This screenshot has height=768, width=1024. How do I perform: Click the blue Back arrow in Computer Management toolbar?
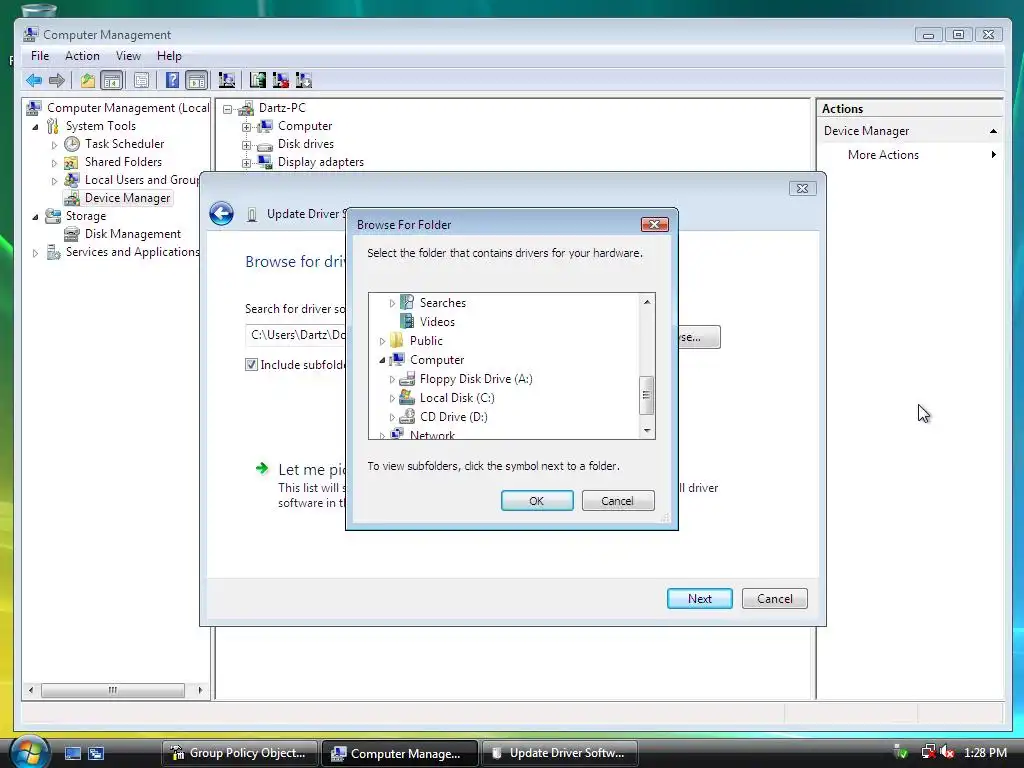tap(34, 80)
